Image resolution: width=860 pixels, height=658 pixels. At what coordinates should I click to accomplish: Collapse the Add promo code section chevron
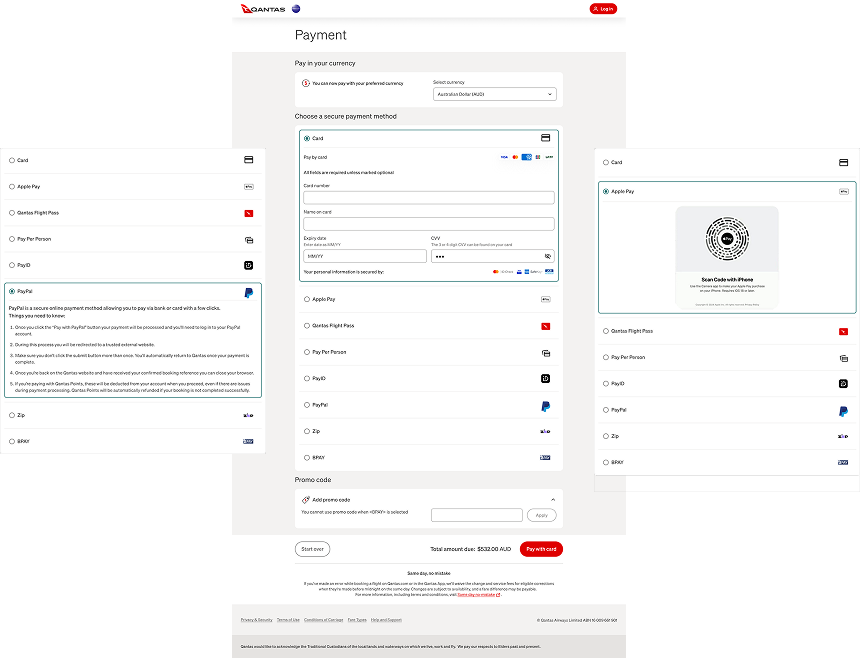[553, 500]
